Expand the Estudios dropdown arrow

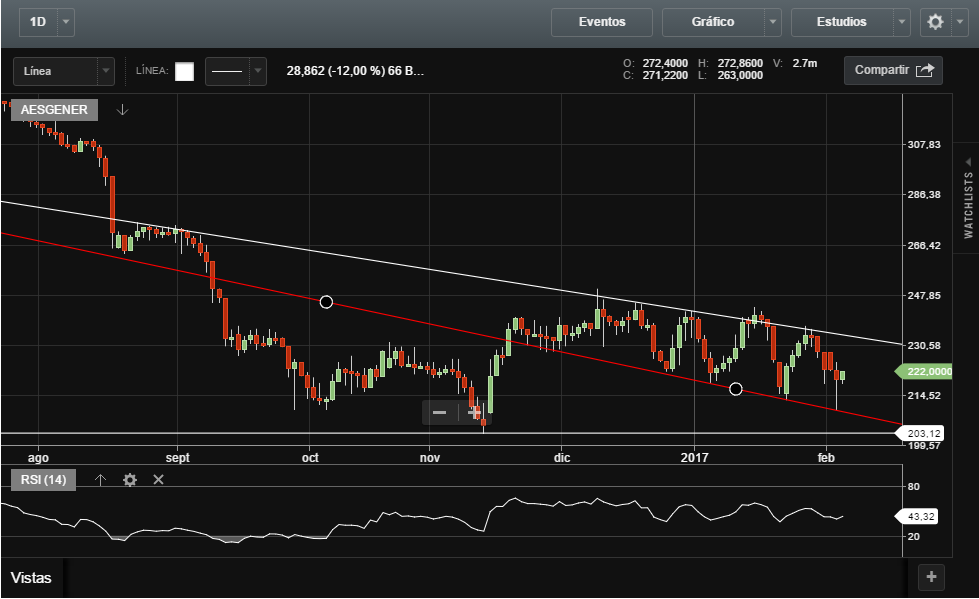click(901, 22)
